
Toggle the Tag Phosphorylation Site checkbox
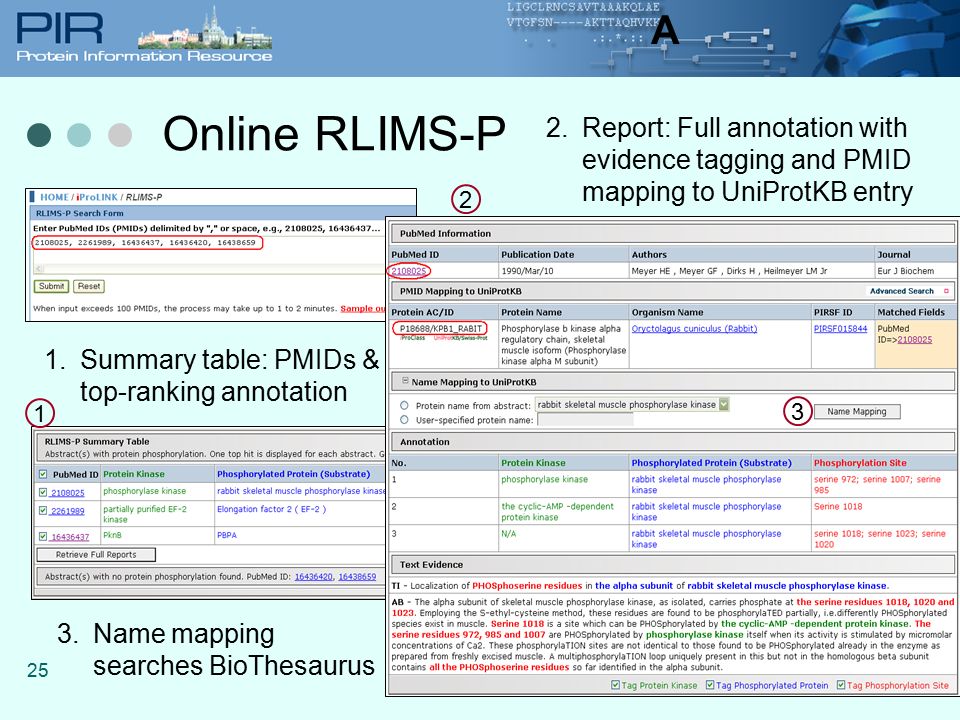point(841,685)
